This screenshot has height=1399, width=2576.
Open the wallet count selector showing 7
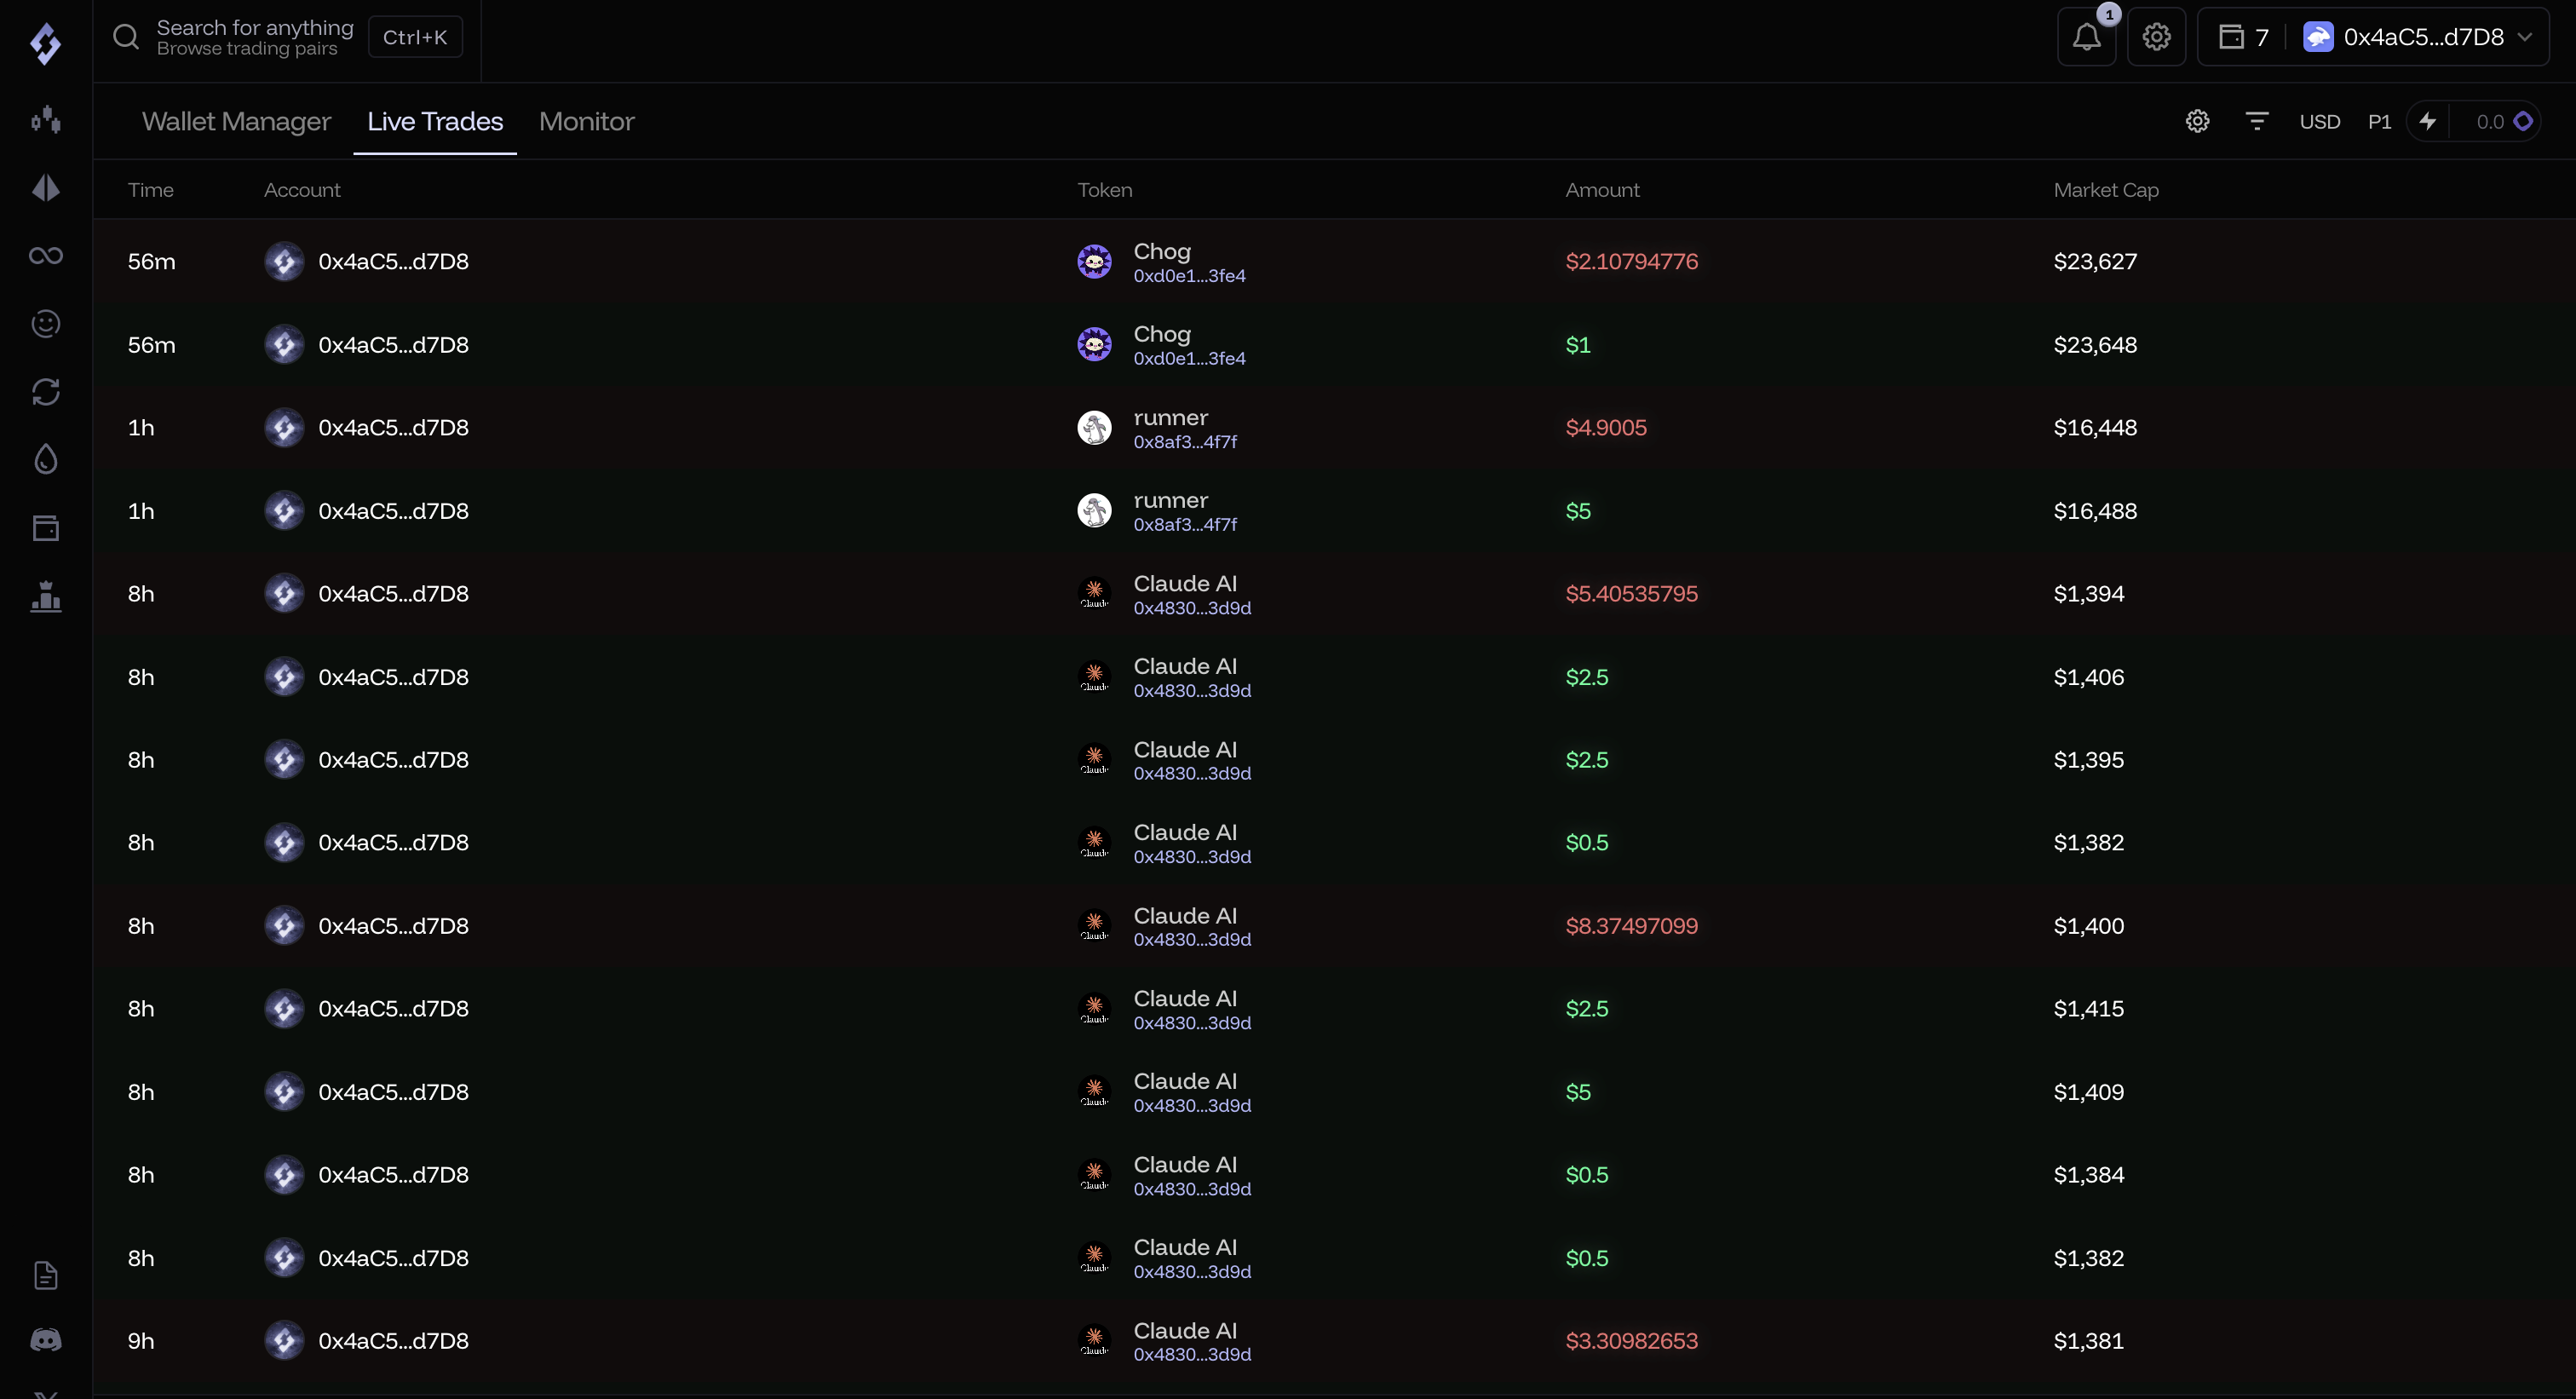coord(2244,38)
